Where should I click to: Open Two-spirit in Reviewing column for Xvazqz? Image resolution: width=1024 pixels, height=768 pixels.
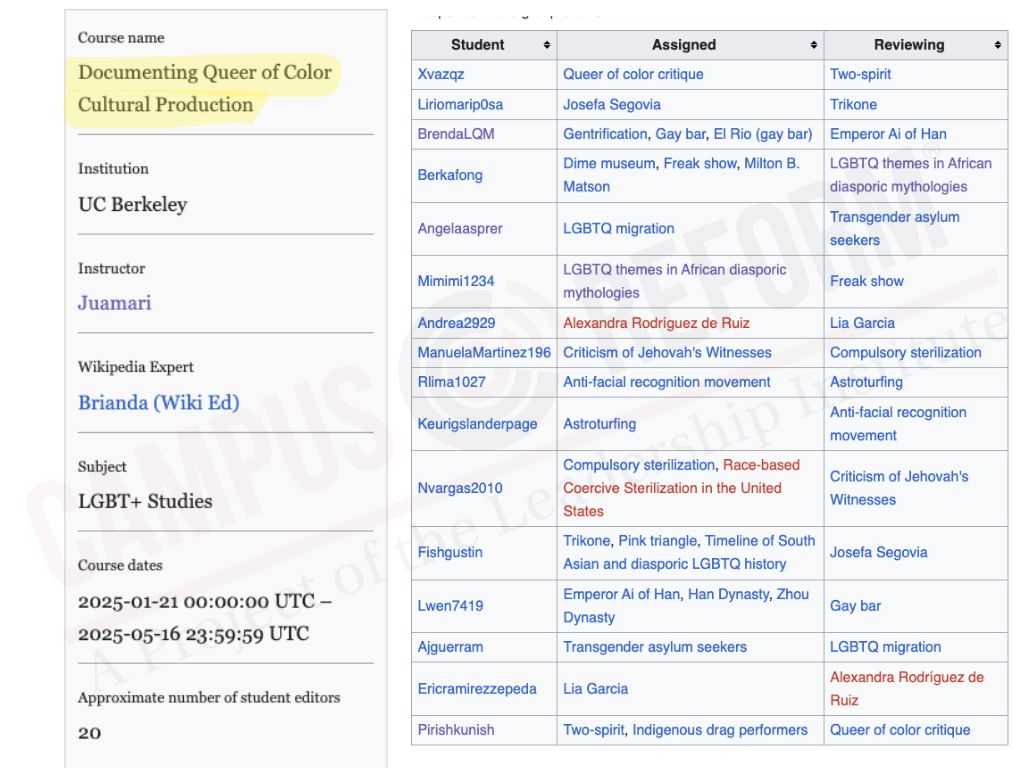click(860, 74)
